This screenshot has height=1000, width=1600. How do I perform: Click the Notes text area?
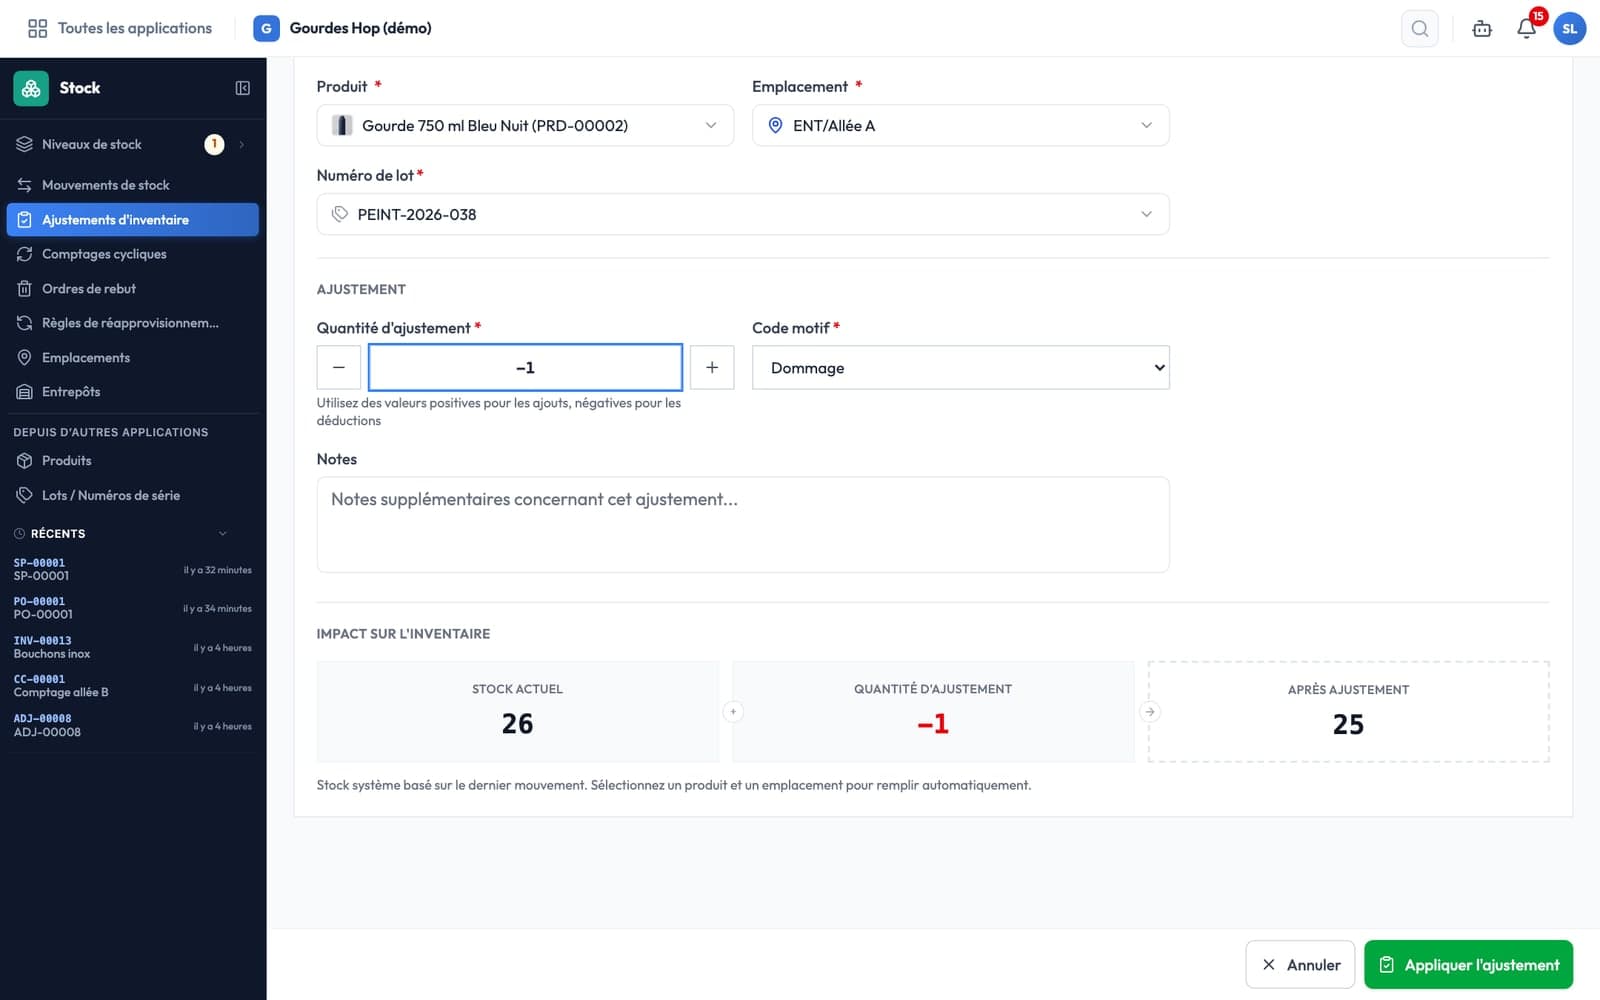tap(743, 525)
